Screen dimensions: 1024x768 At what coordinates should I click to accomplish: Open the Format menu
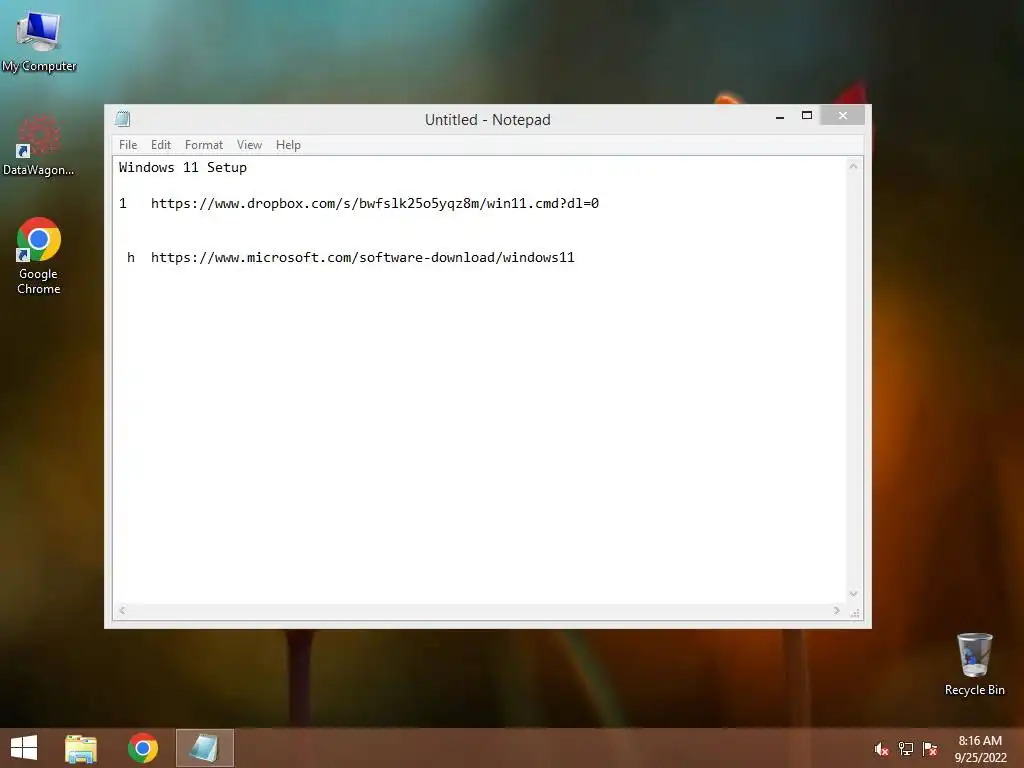click(204, 145)
